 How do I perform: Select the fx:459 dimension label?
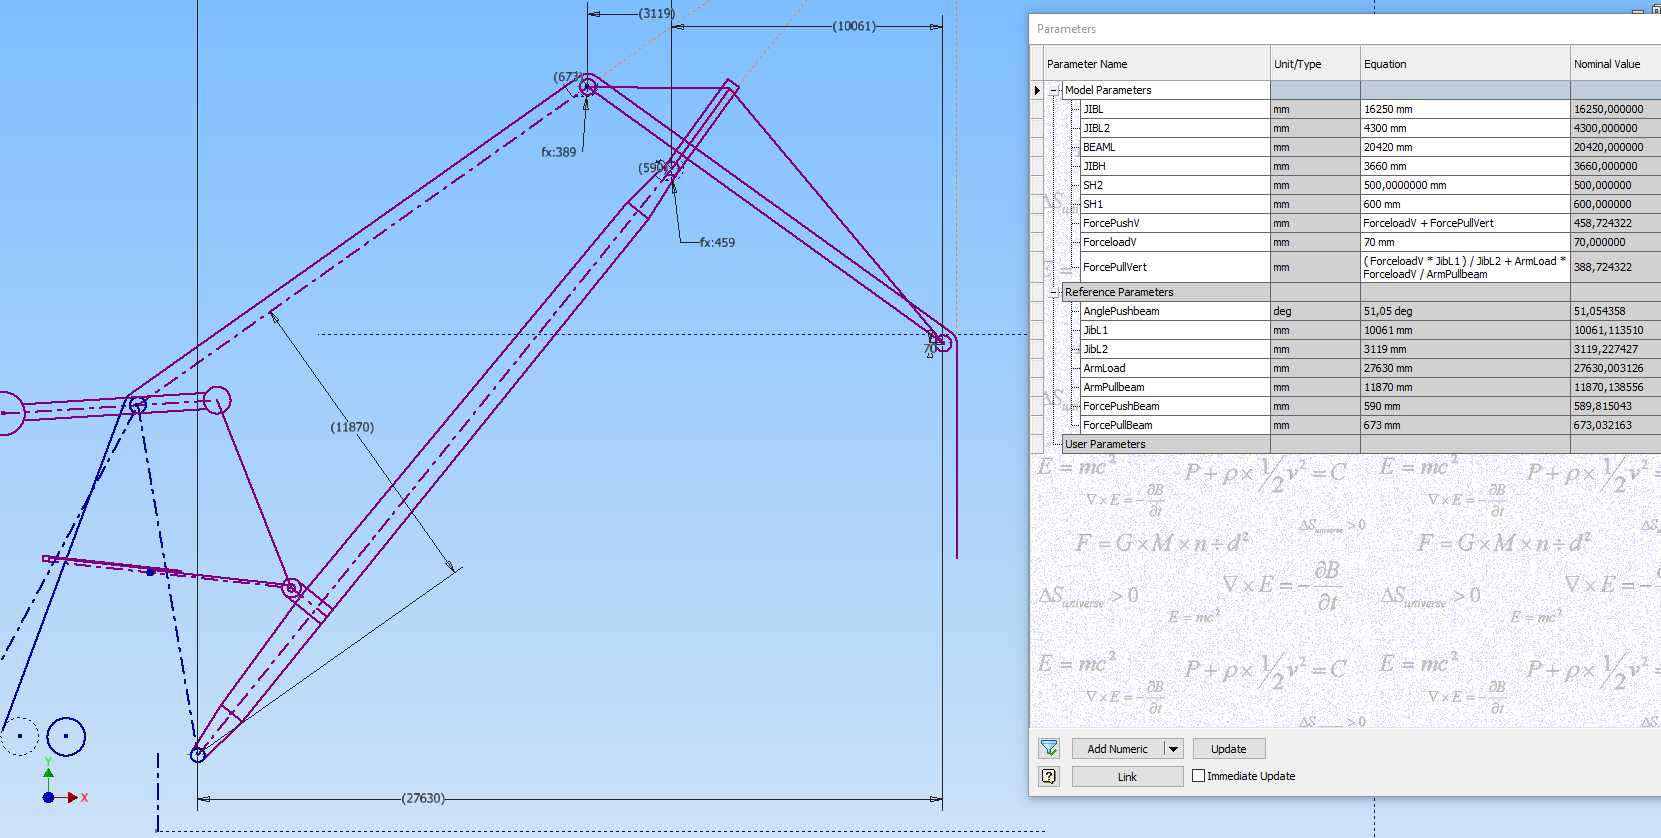pos(717,242)
